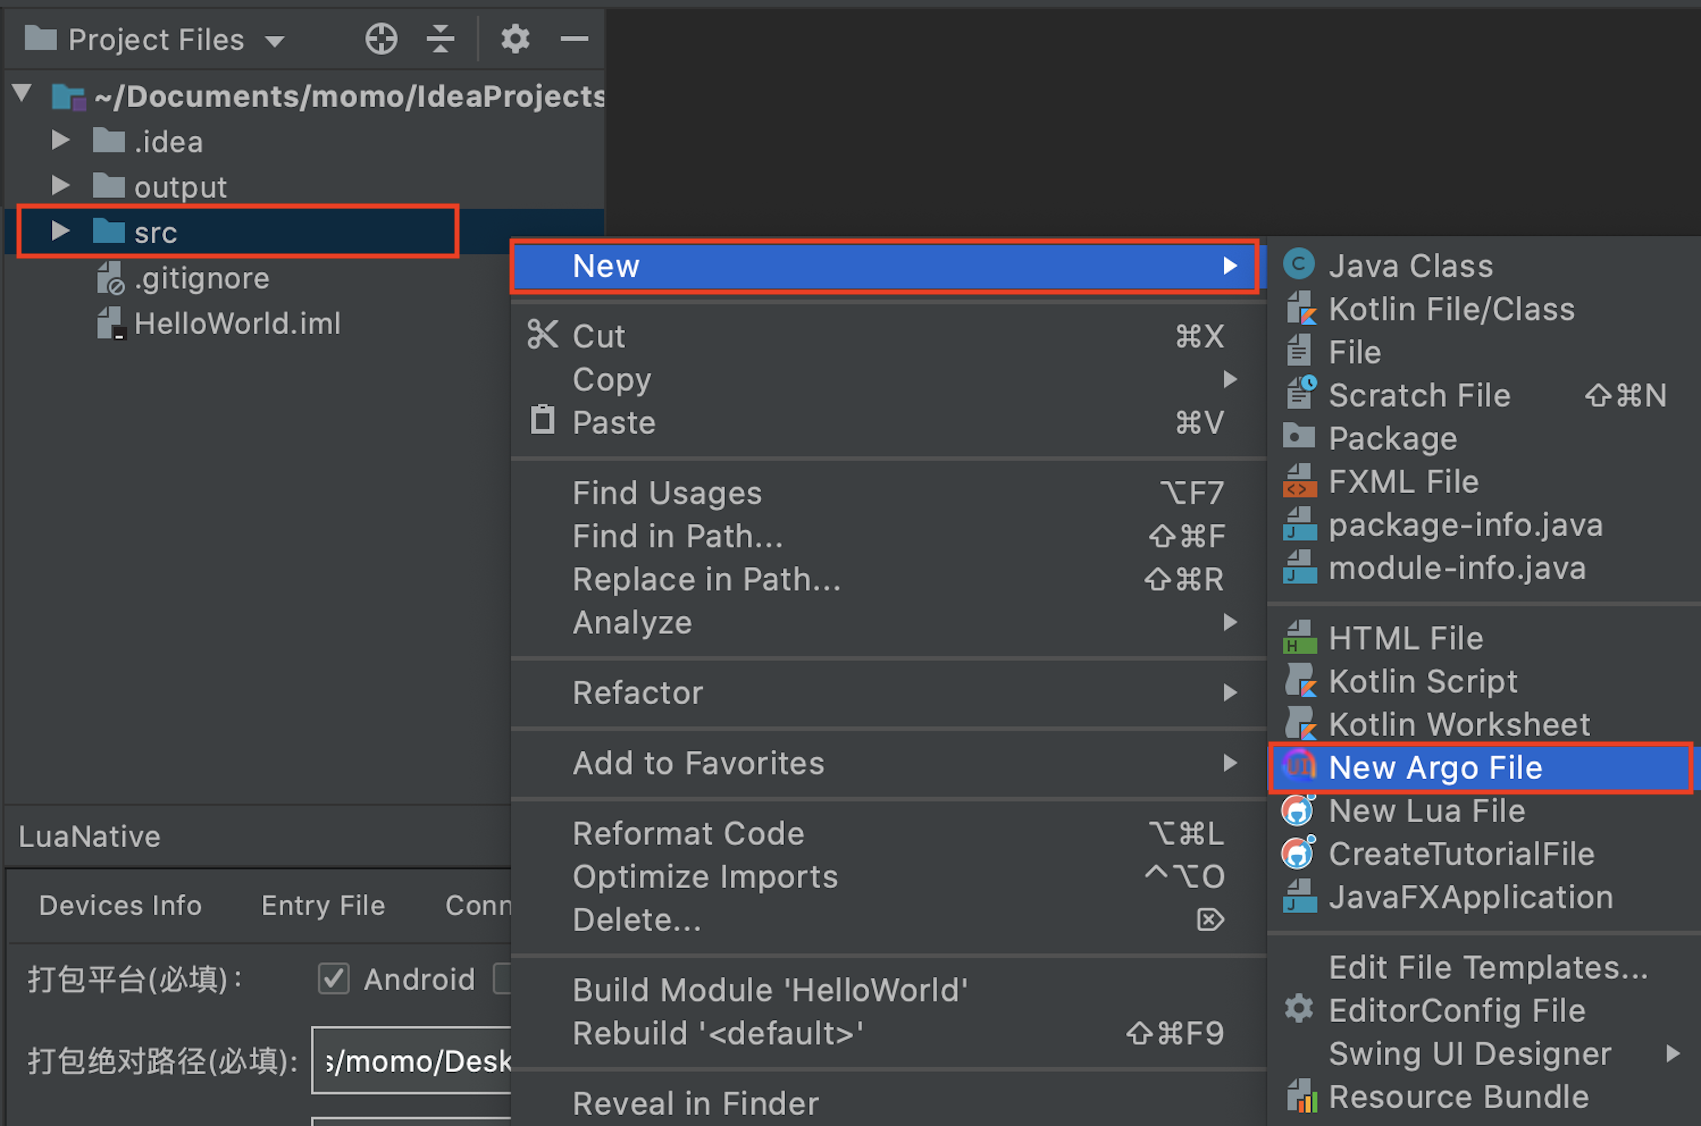Choose Cut from the context menu
1701x1126 pixels.
point(598,336)
